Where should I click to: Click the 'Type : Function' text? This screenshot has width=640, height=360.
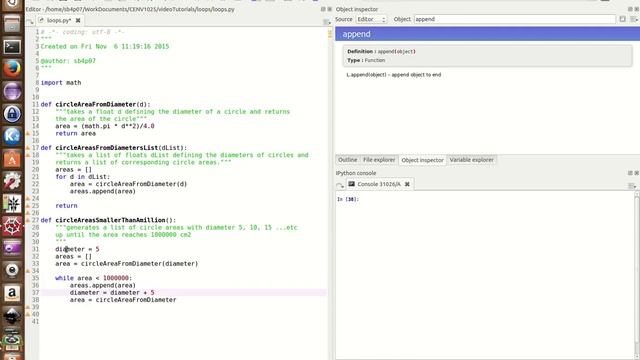366,60
